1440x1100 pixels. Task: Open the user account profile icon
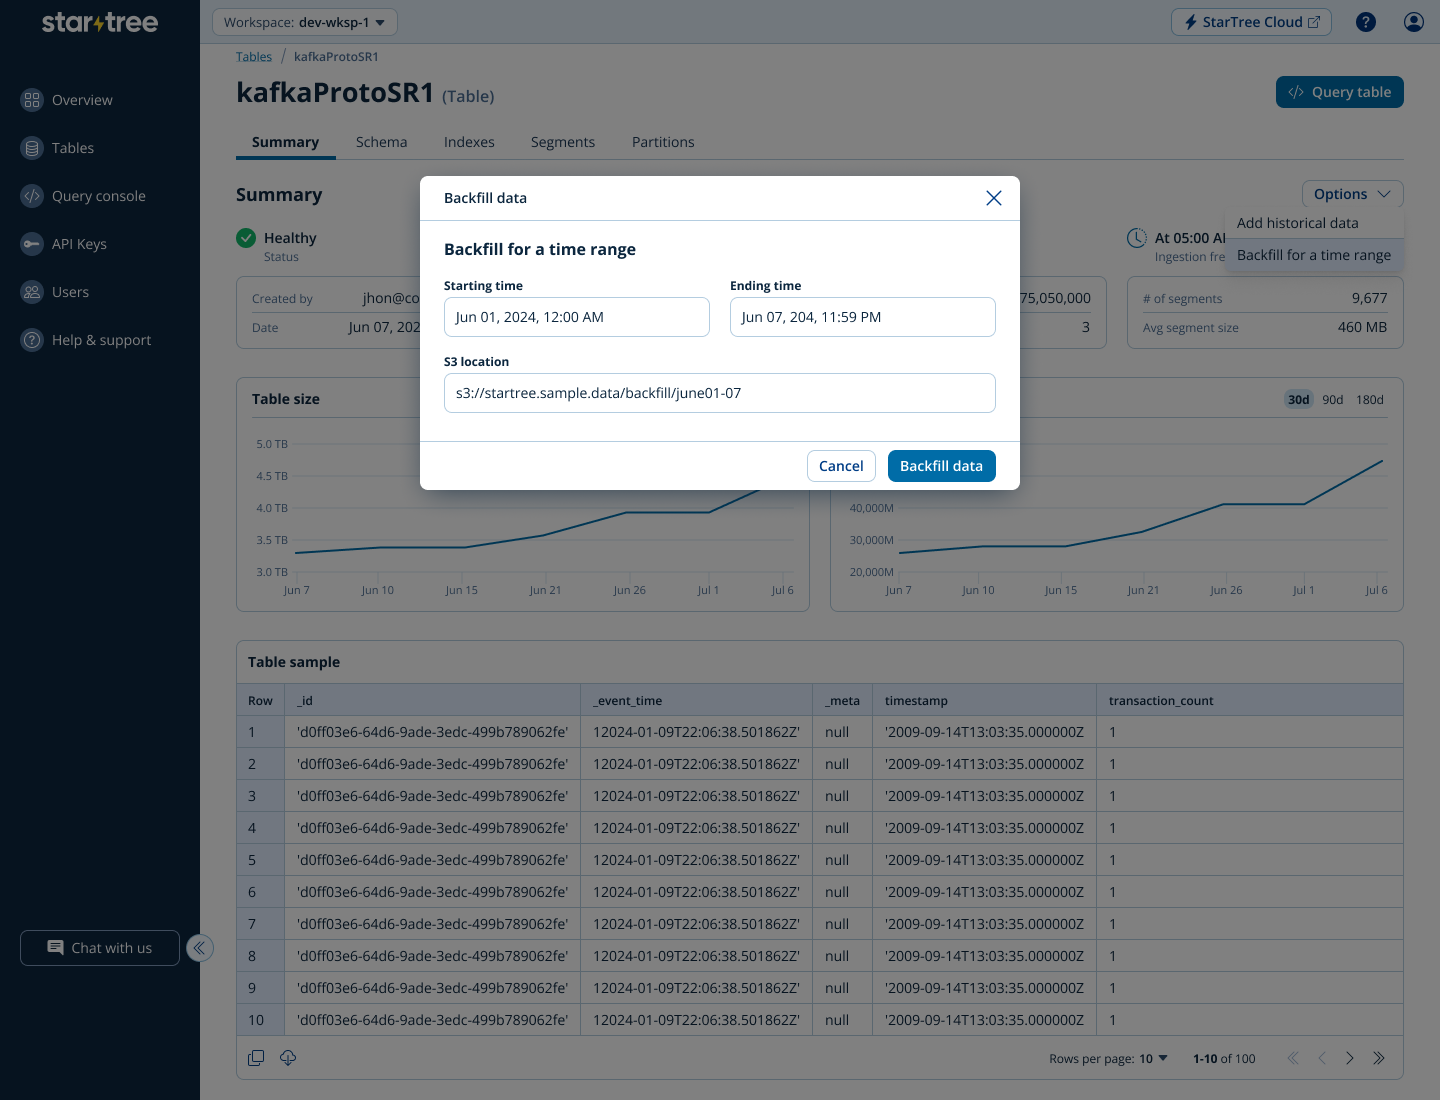click(x=1413, y=22)
